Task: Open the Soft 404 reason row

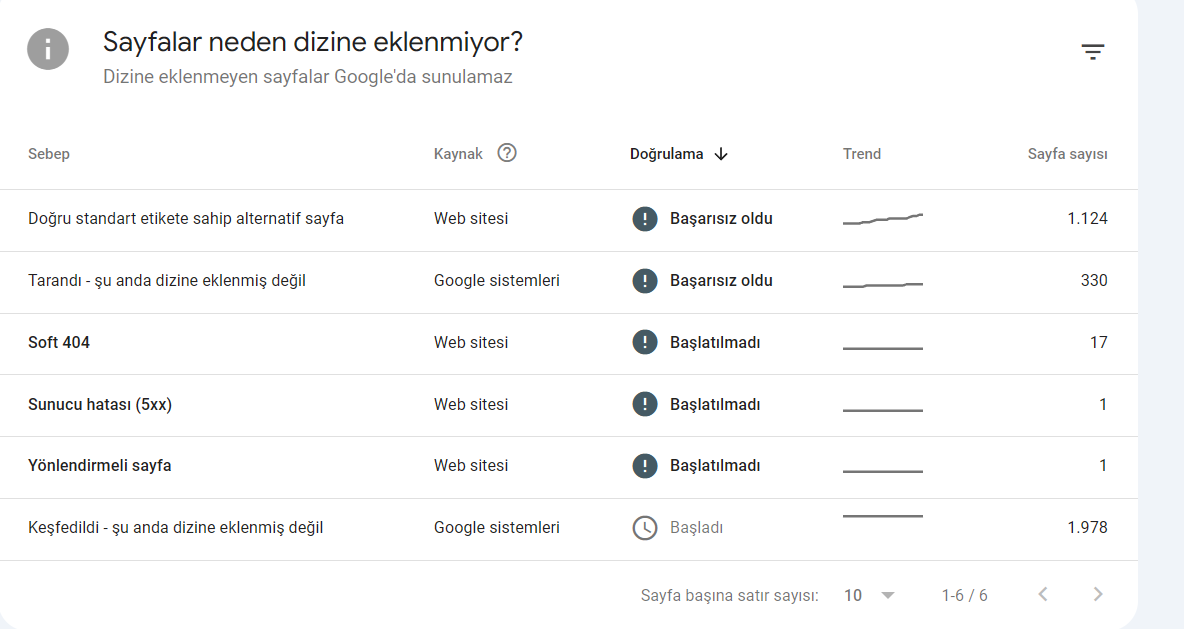Action: click(569, 343)
